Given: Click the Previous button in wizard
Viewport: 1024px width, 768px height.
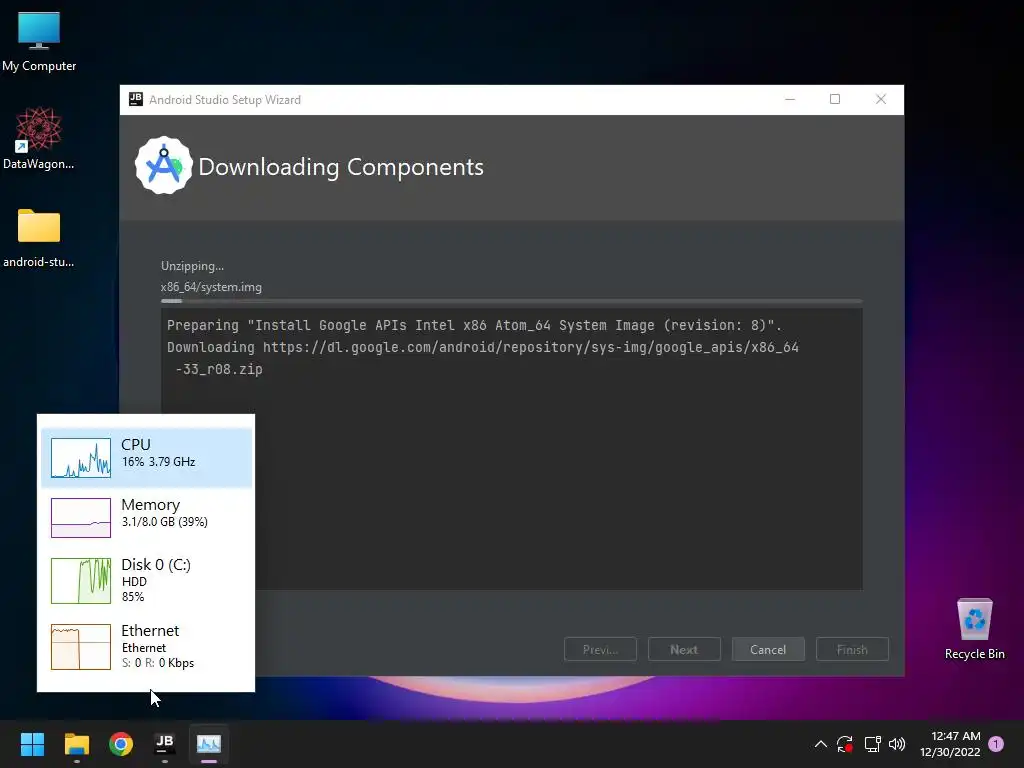Looking at the screenshot, I should coord(600,649).
